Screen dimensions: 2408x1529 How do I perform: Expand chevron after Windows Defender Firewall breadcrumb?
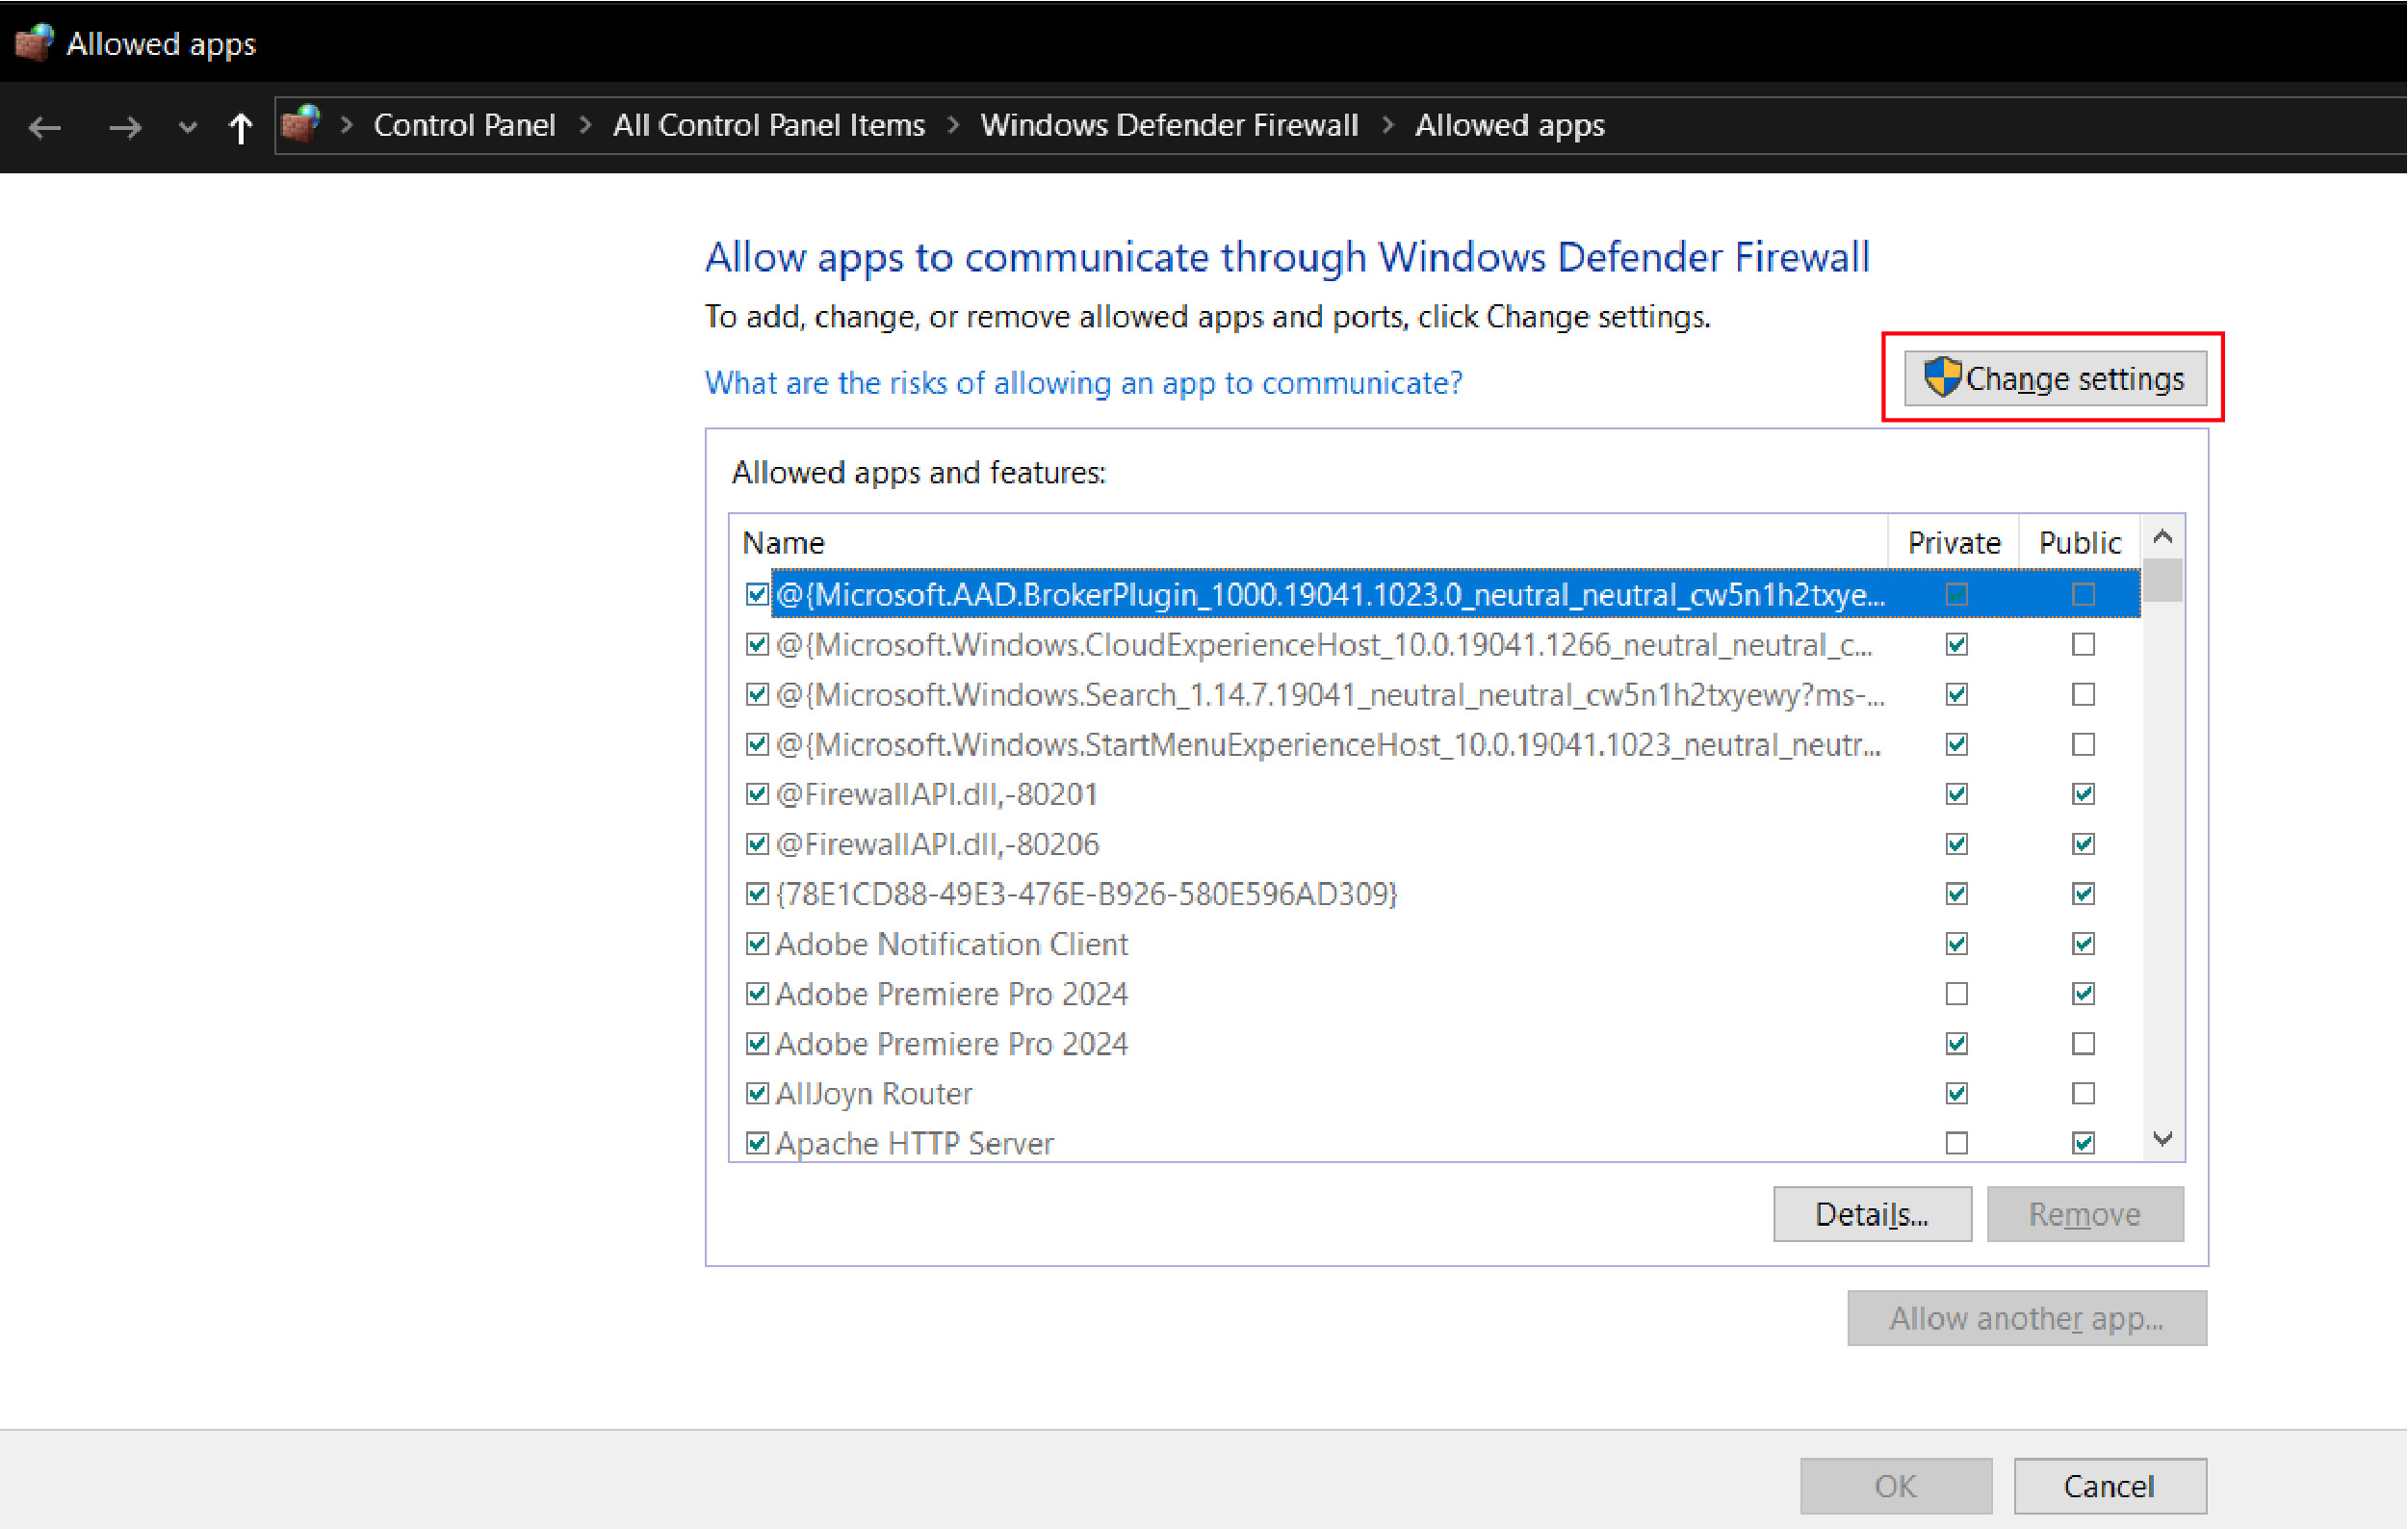point(1387,125)
